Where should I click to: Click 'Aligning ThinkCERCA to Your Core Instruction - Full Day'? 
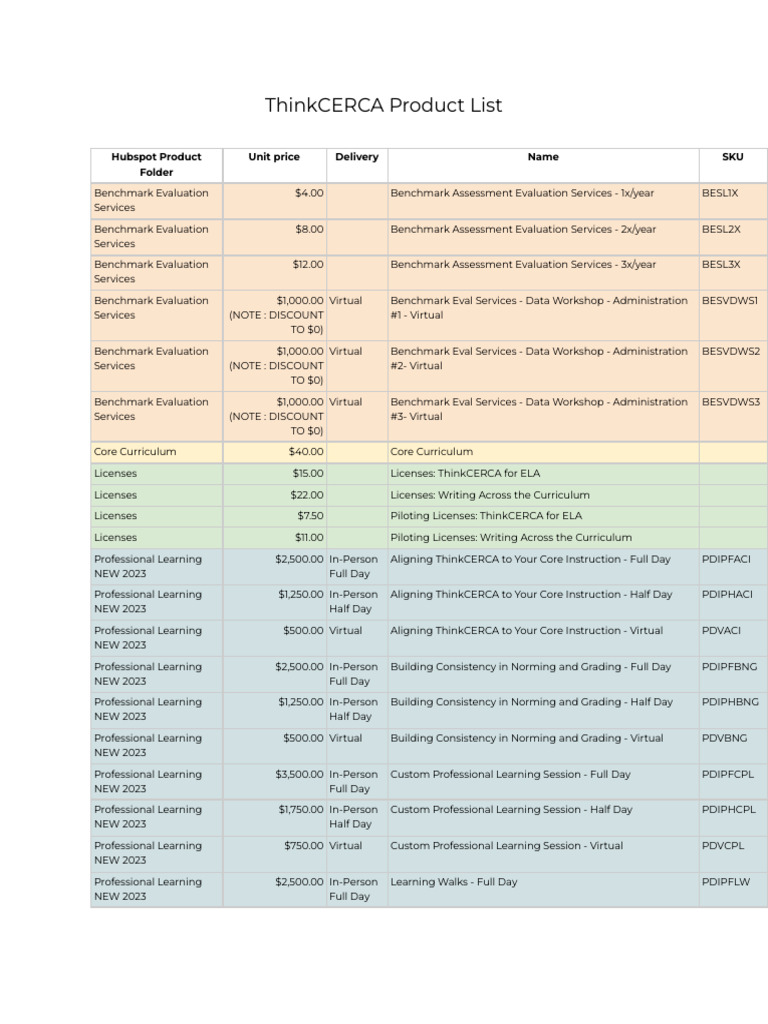(x=530, y=560)
